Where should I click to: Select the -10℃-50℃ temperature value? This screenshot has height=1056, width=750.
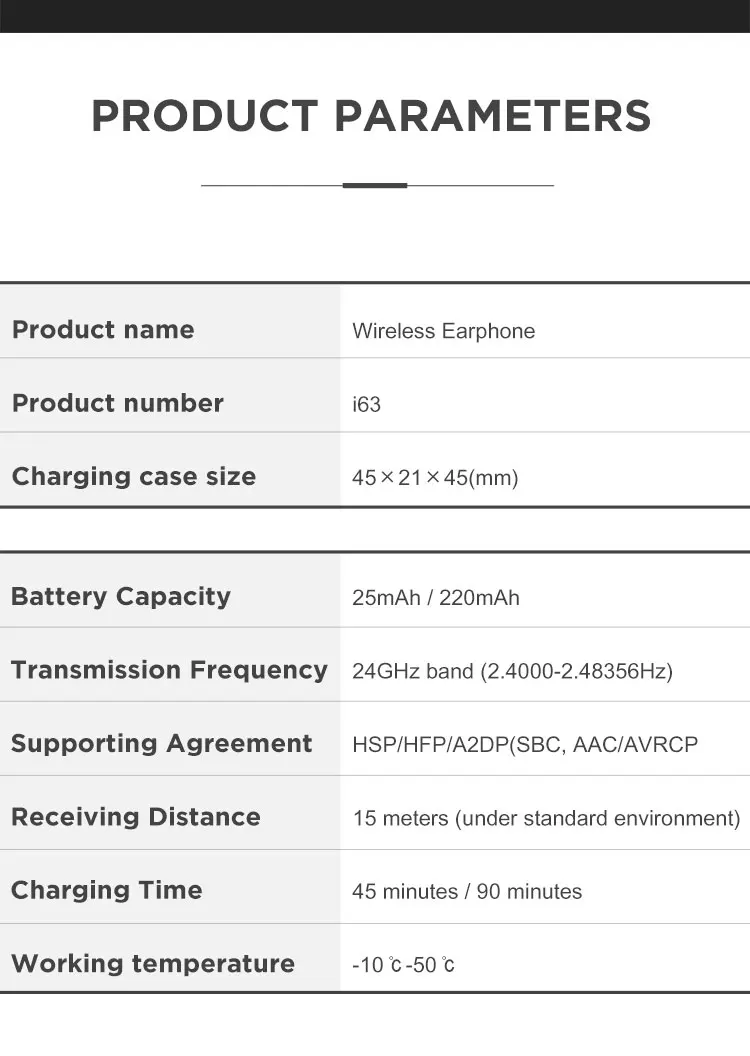(403, 965)
